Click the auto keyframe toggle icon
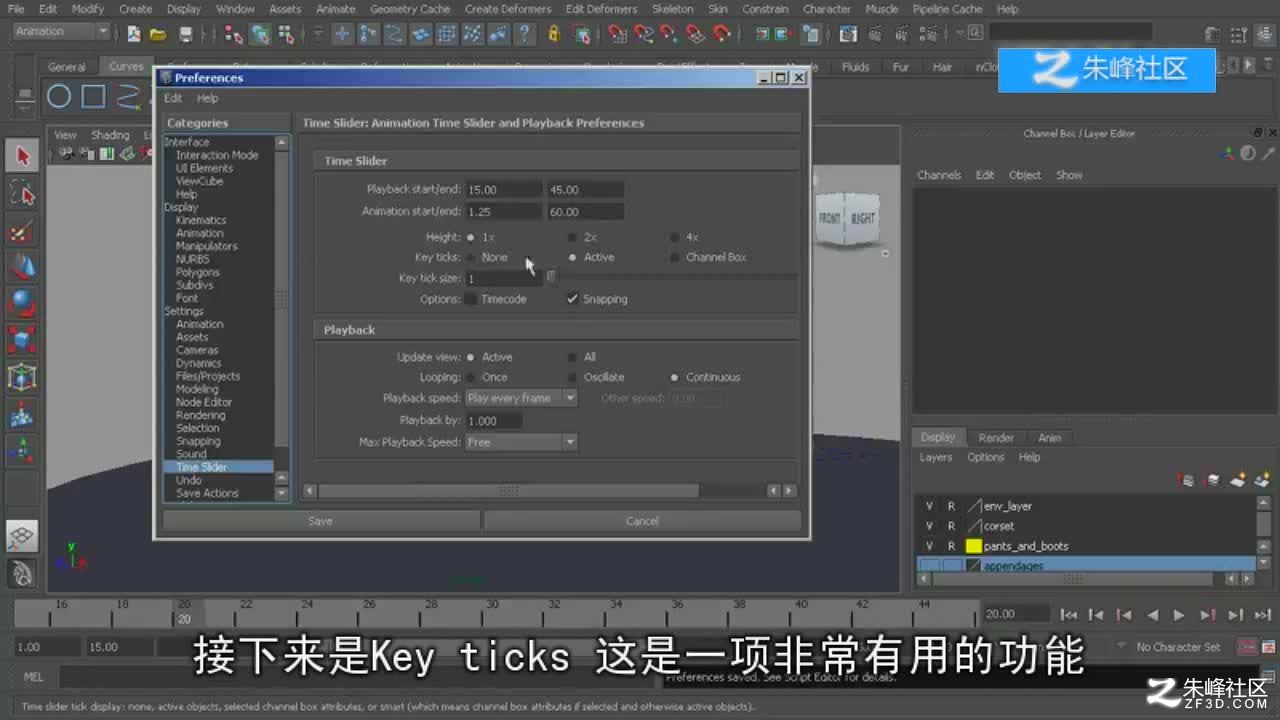Viewport: 1280px width, 720px height. [x=1247, y=647]
